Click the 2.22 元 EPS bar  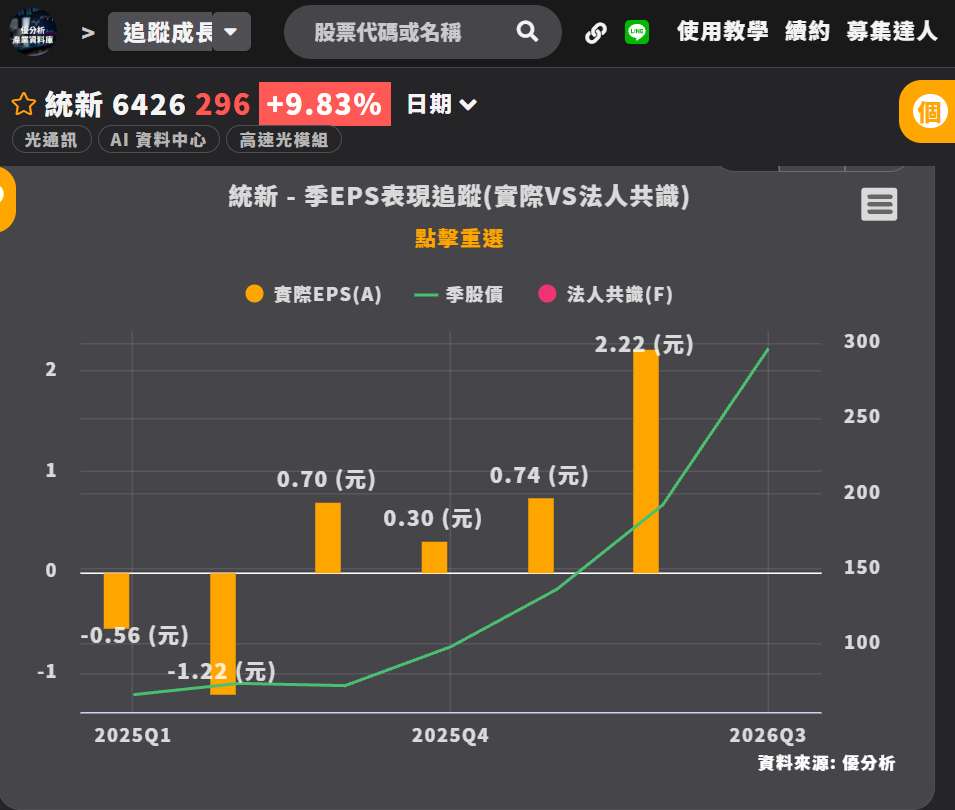(646, 462)
